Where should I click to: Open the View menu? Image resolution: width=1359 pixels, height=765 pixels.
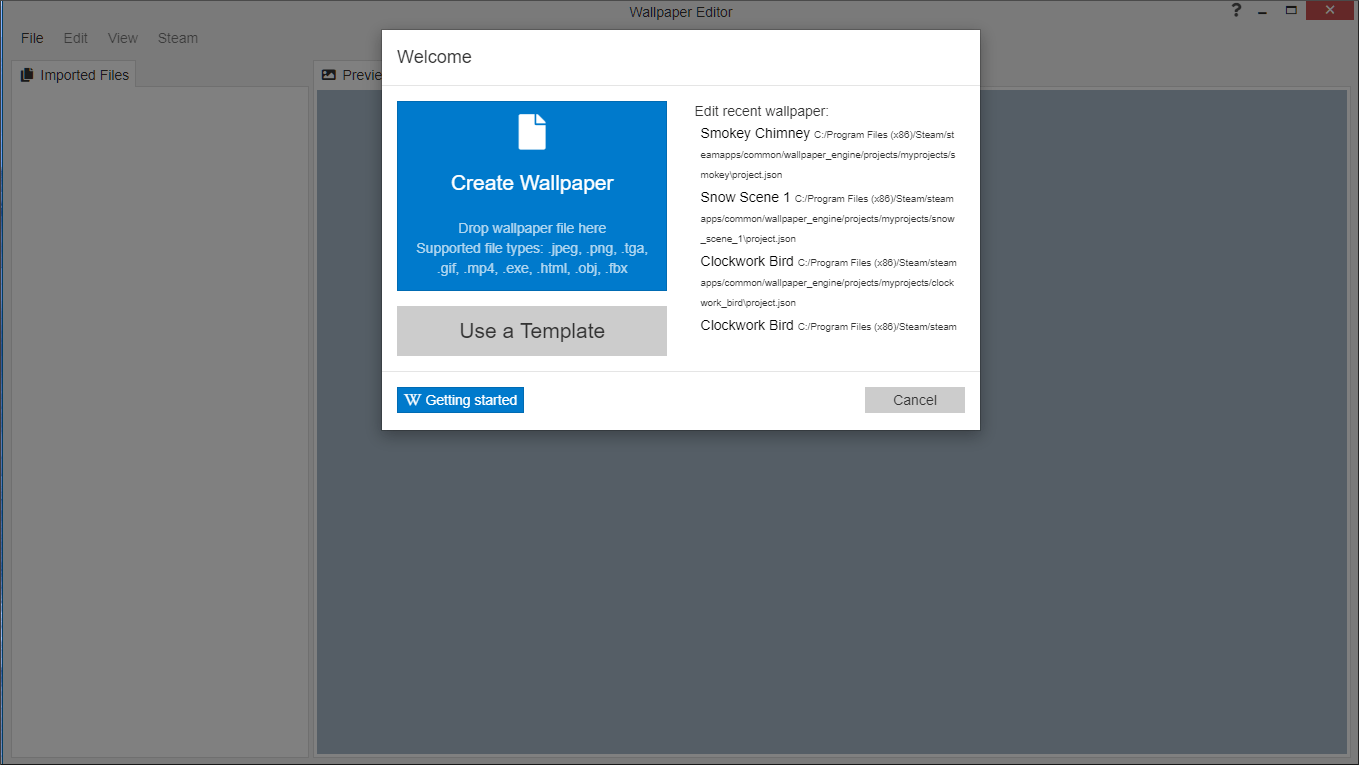(x=123, y=38)
